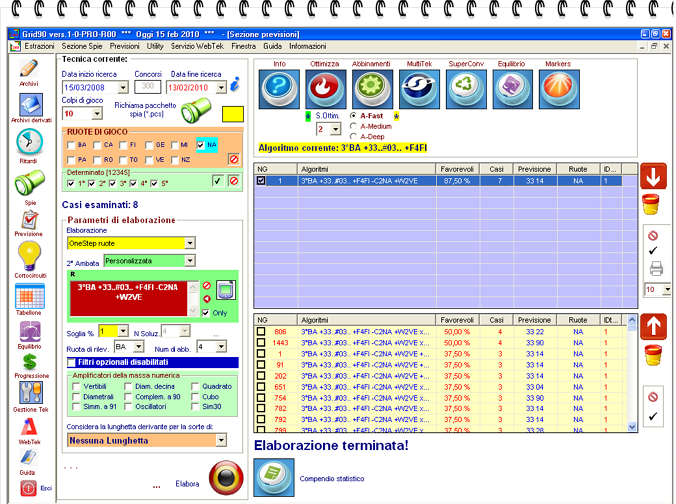Open the Colpi di gioco dropdown
Image resolution: width=676 pixels, height=504 pixels.
coord(97,113)
